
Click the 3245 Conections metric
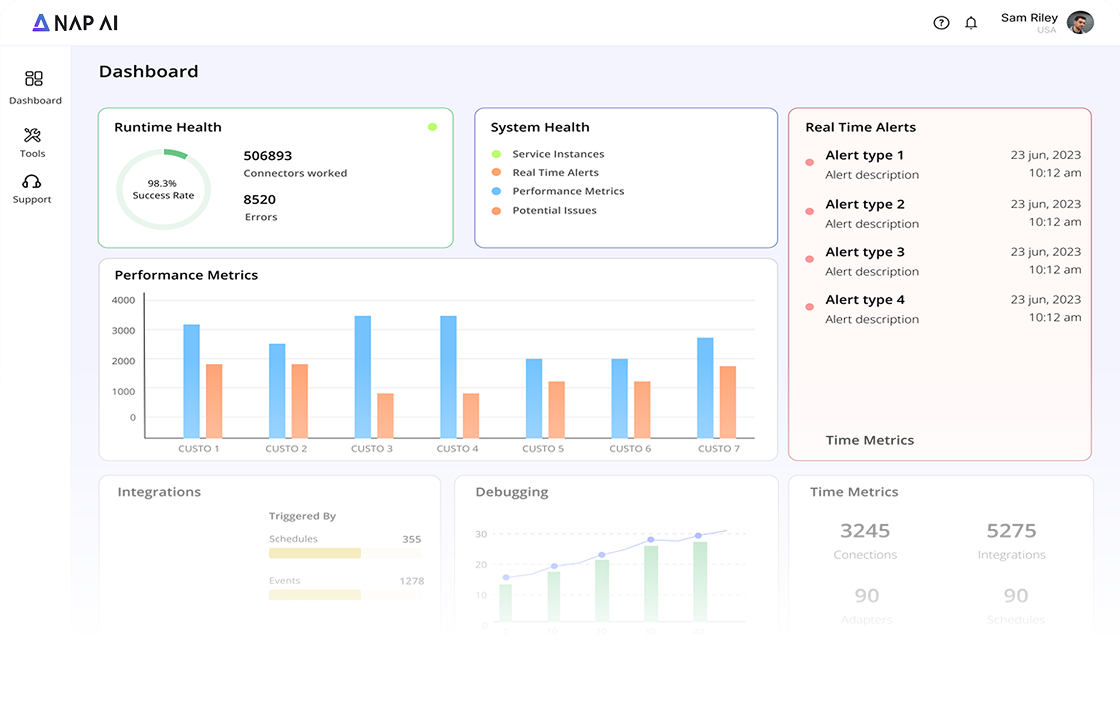[x=865, y=541]
